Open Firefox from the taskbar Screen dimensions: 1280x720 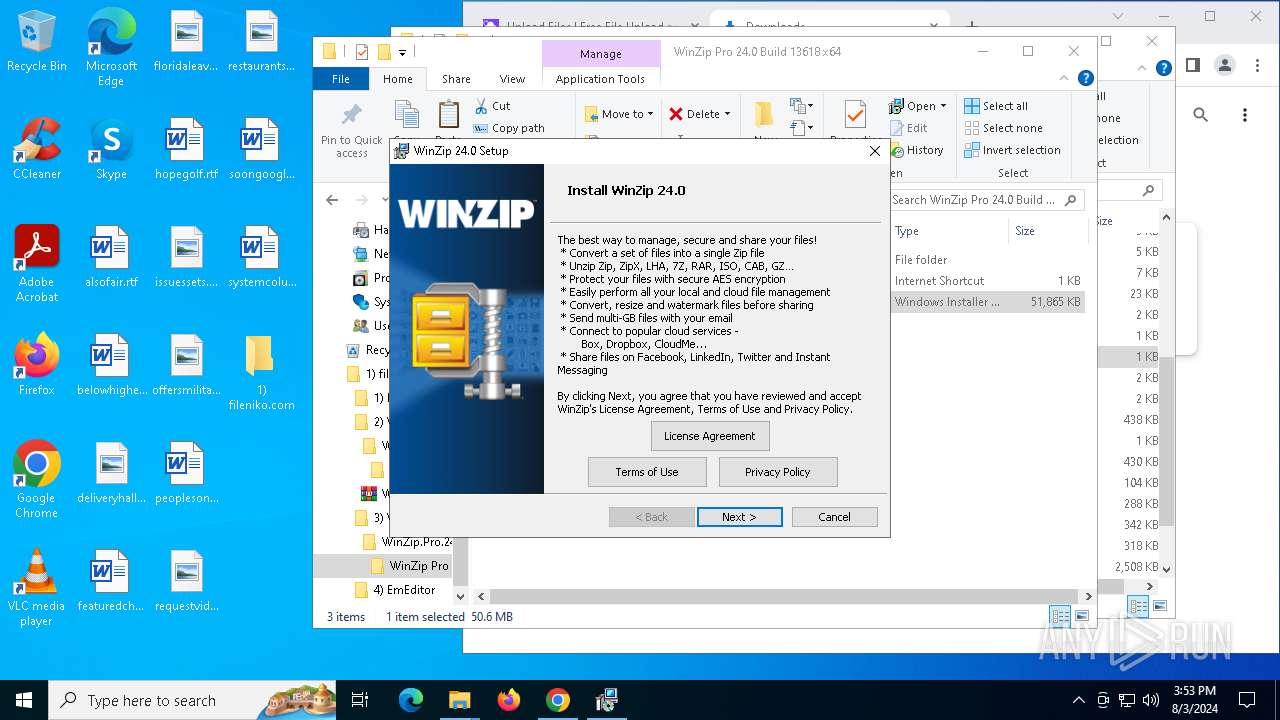tap(508, 700)
